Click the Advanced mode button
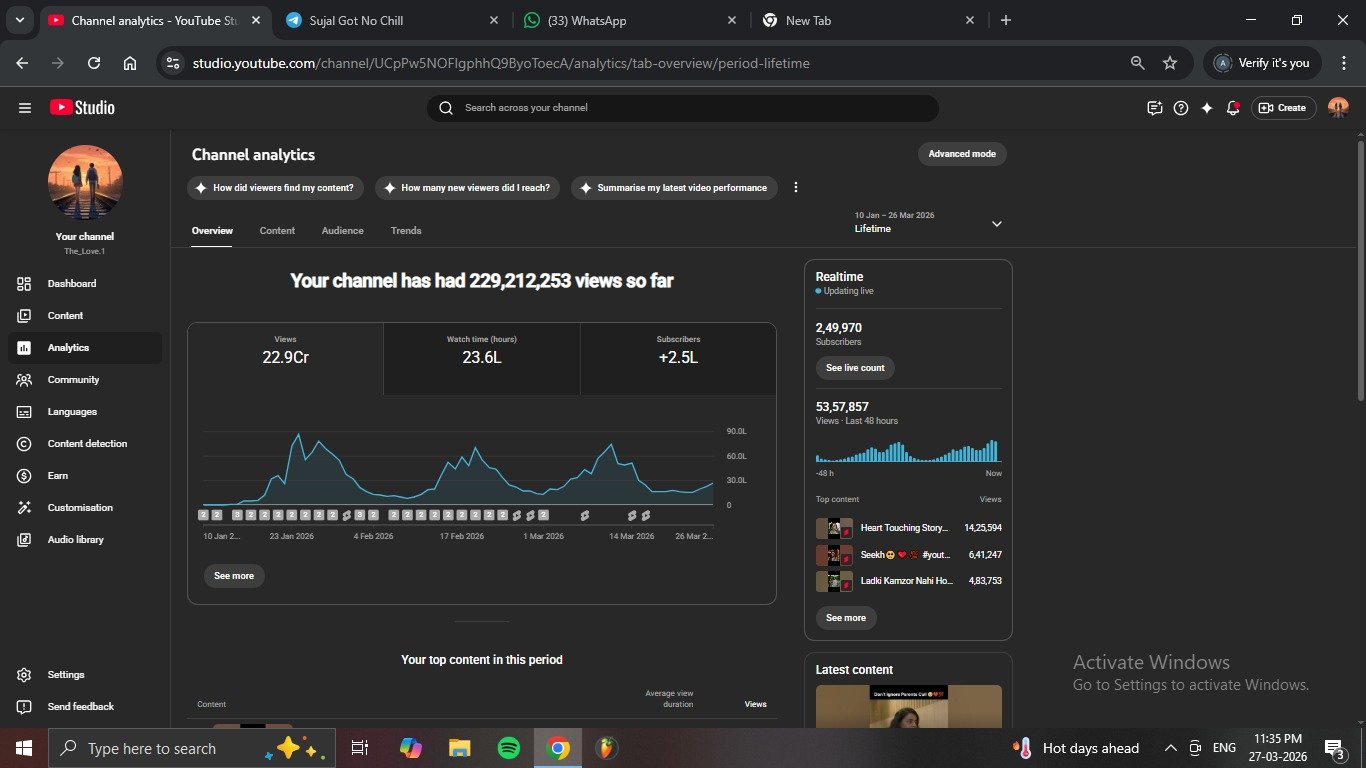The width and height of the screenshot is (1366, 768). pos(962,154)
